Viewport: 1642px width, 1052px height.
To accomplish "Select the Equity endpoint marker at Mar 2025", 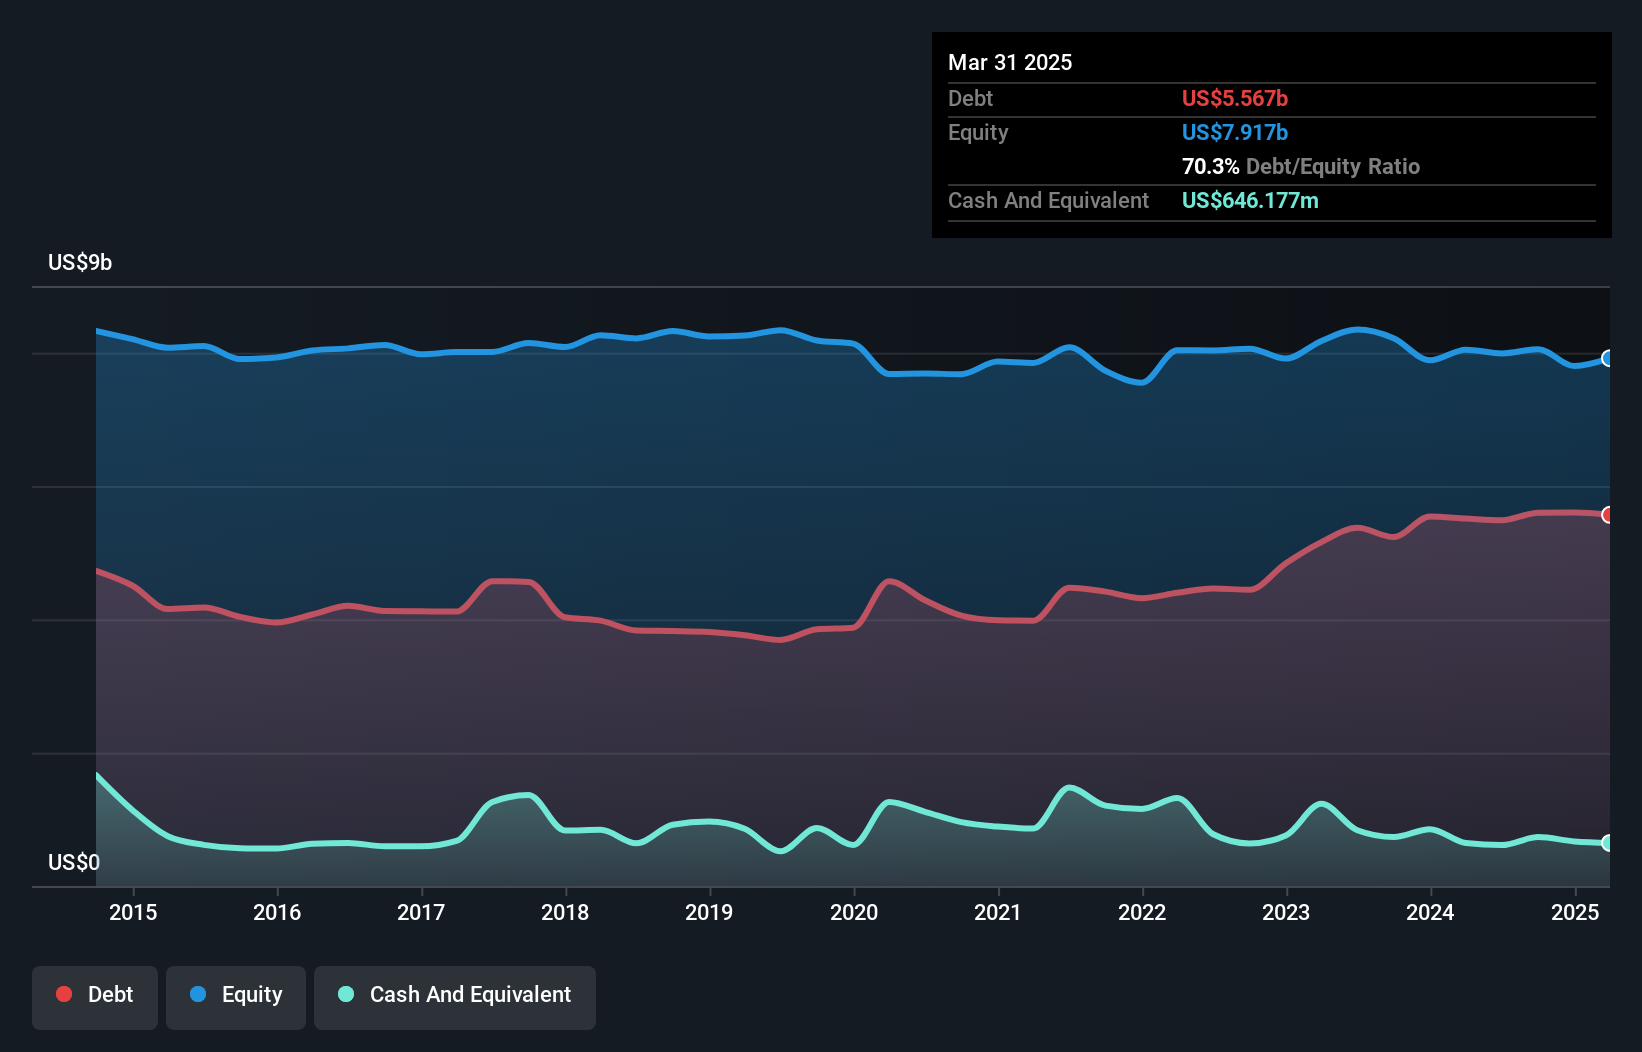I will 1608,358.
